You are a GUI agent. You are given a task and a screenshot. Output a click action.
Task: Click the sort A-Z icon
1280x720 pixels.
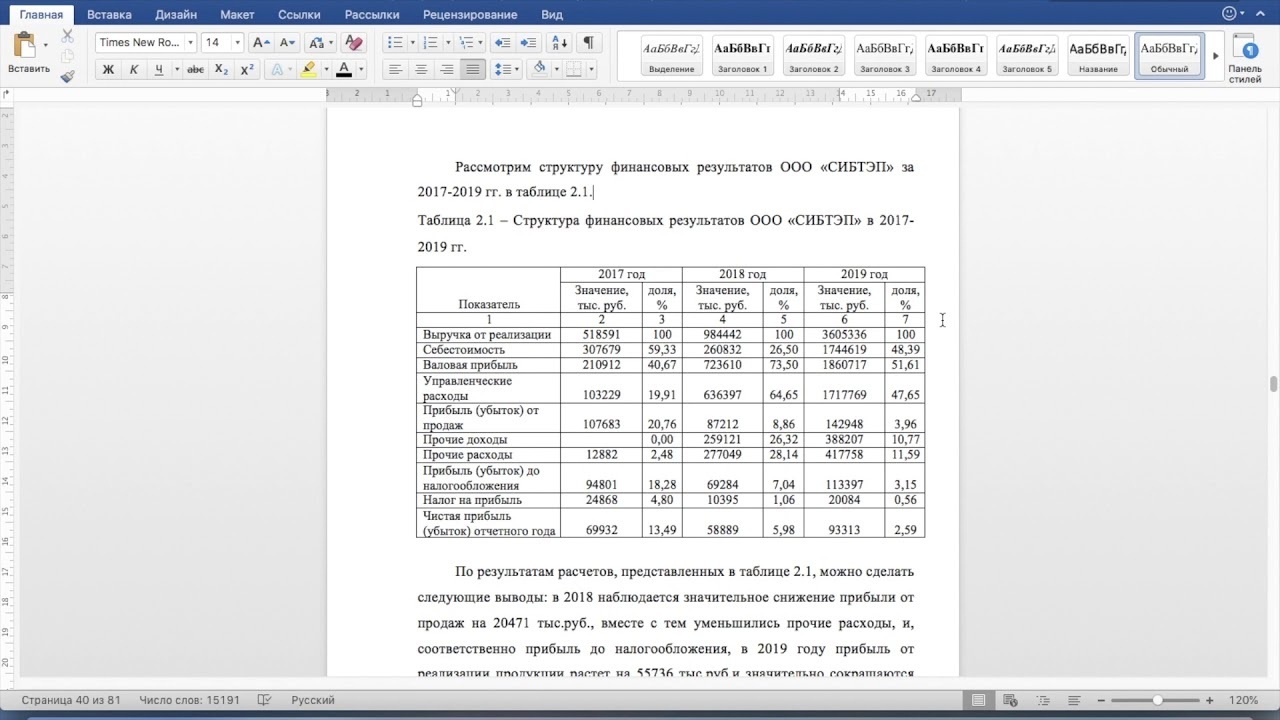point(559,43)
